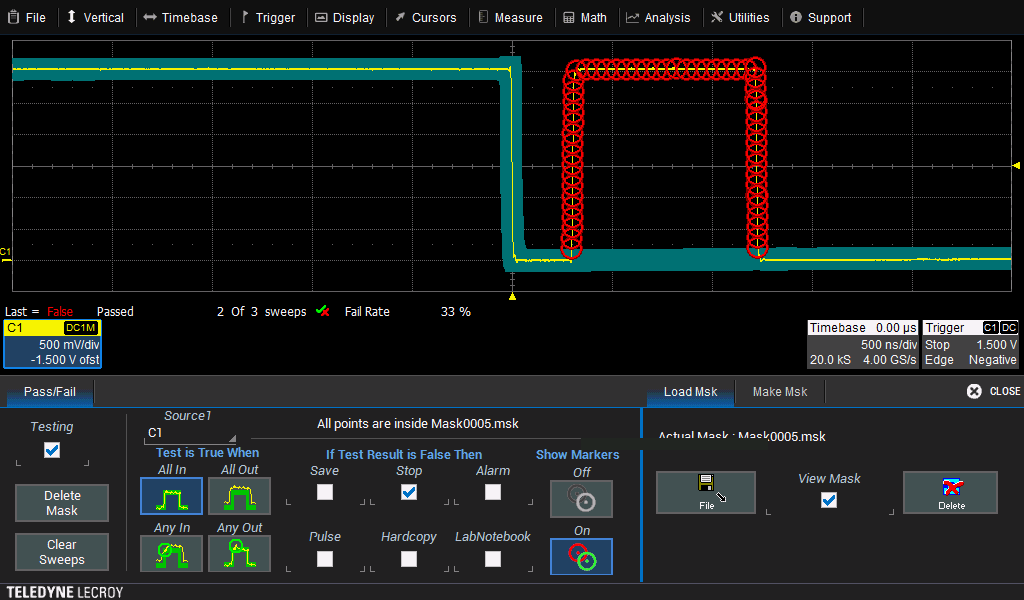Viewport: 1024px width, 600px height.
Task: Click the File icon to load mask
Action: (x=706, y=492)
